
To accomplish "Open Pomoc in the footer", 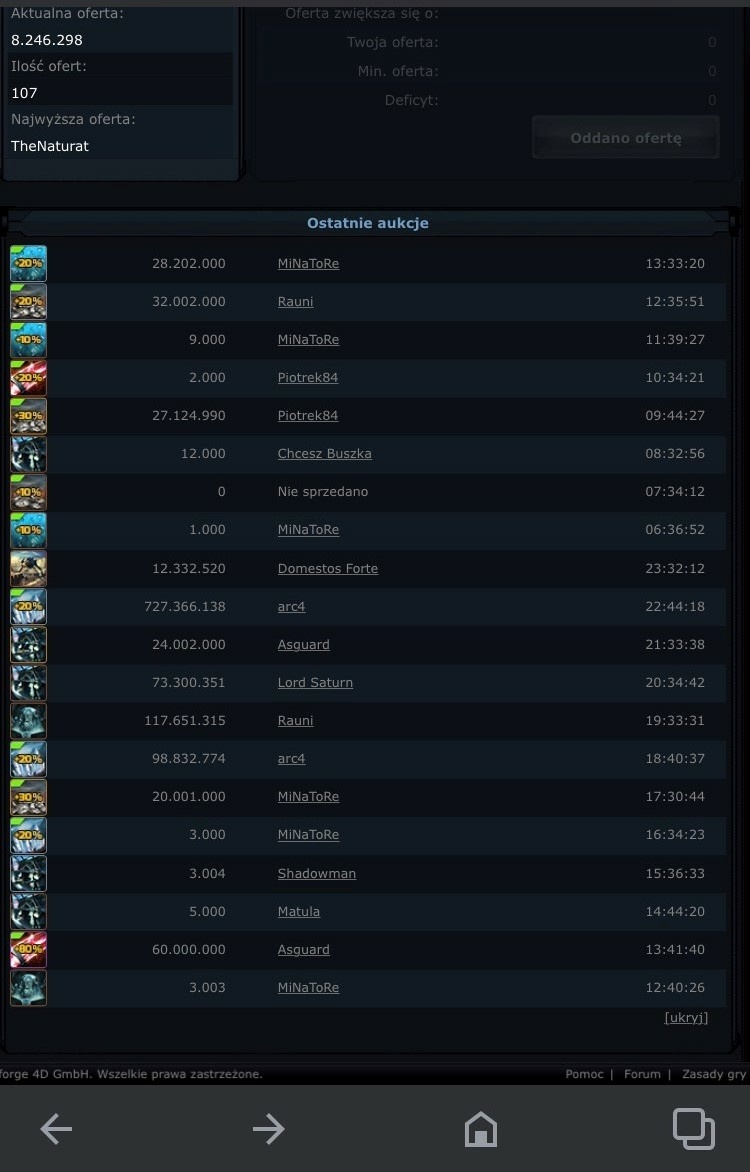I will [584, 1074].
